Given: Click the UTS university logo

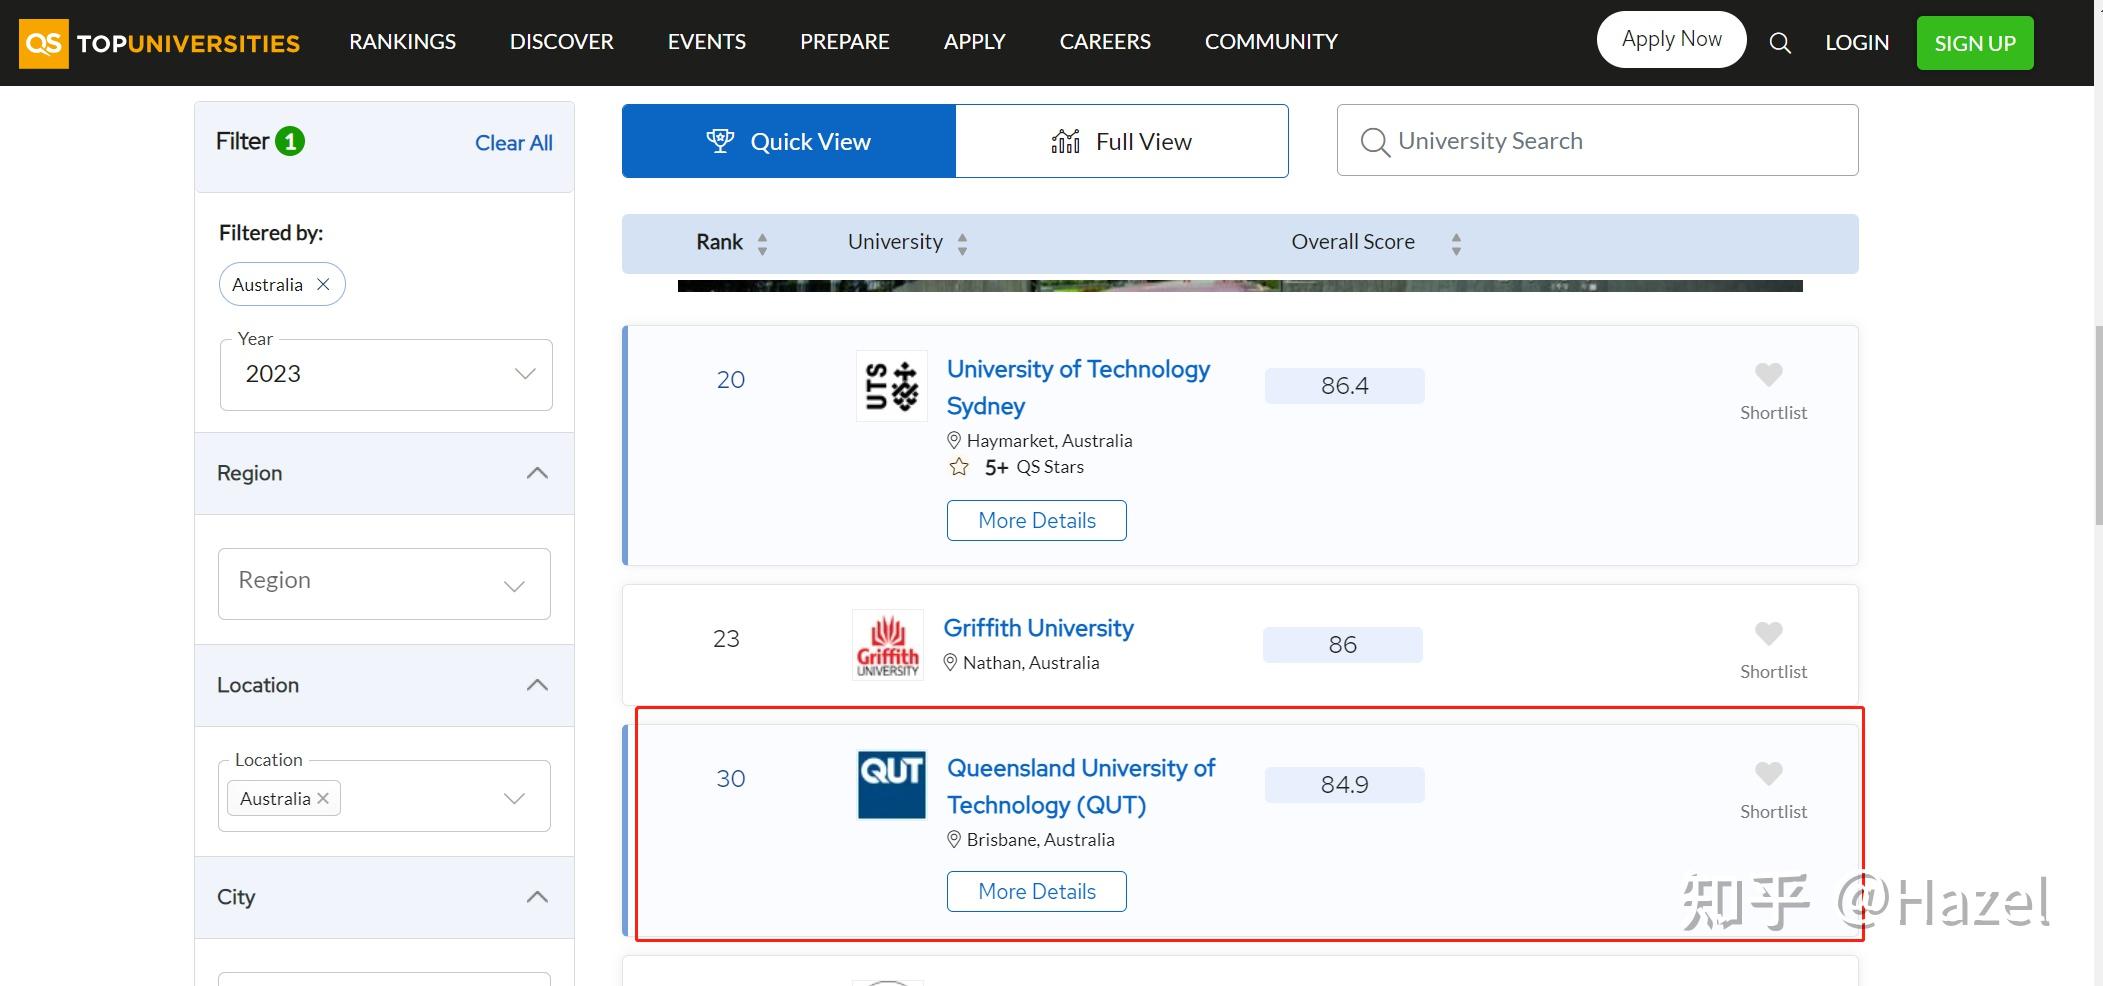Looking at the screenshot, I should tap(891, 386).
